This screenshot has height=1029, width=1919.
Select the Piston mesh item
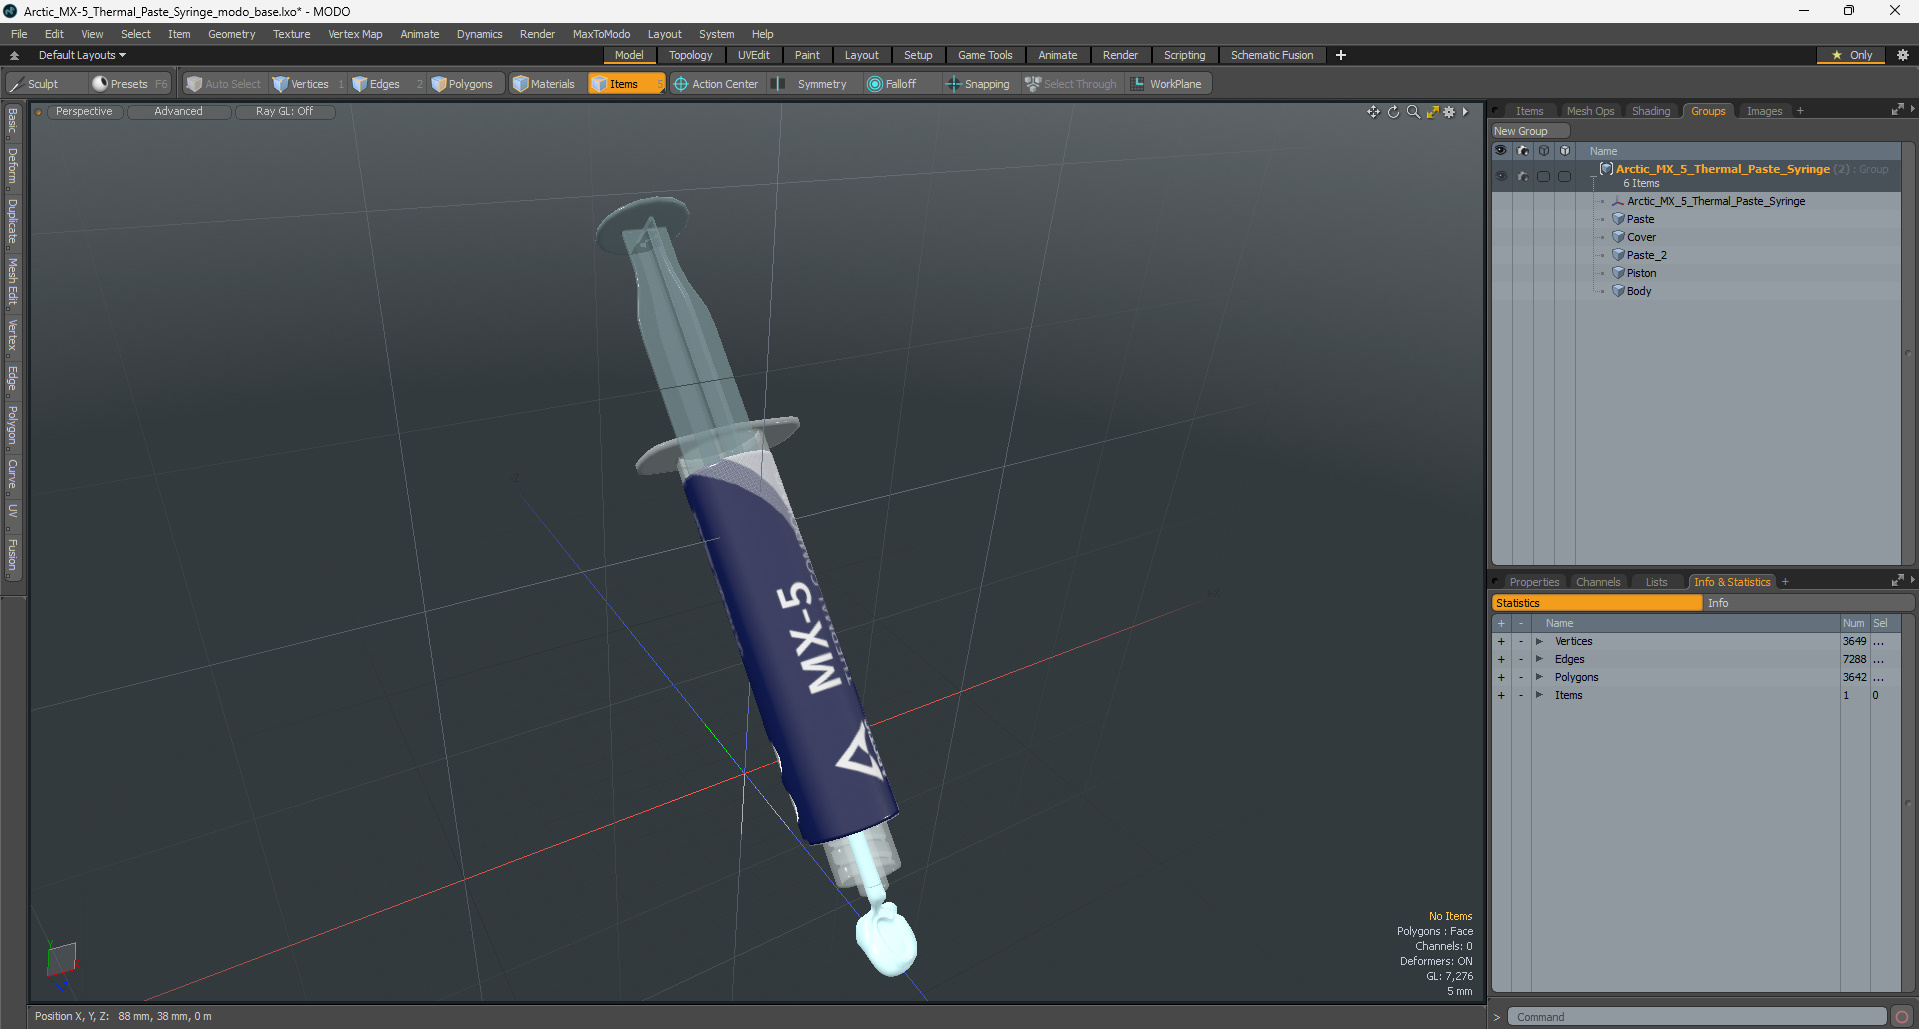1641,273
